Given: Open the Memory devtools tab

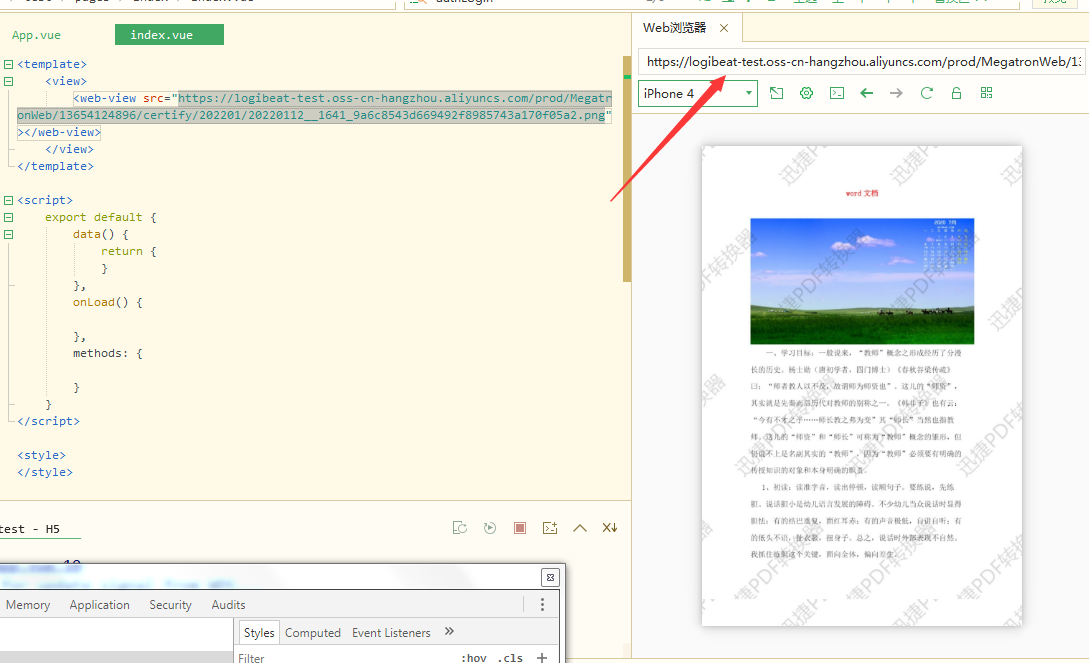Looking at the screenshot, I should click(x=28, y=605).
